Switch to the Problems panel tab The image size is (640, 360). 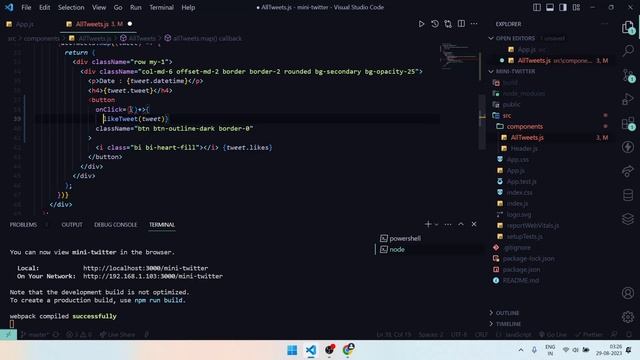(x=23, y=225)
